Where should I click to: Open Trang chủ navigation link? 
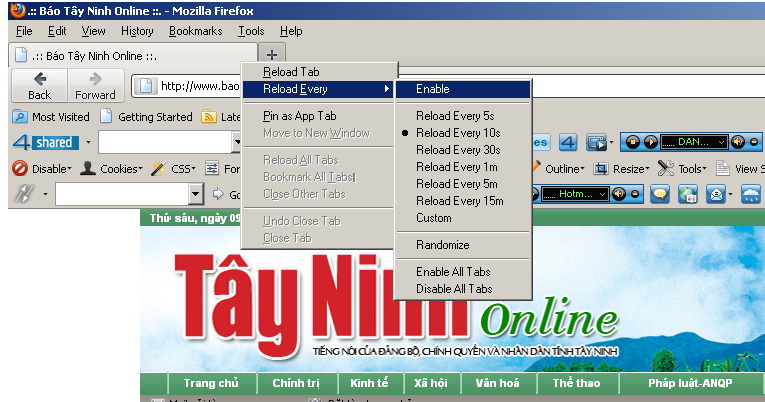pyautogui.click(x=211, y=383)
